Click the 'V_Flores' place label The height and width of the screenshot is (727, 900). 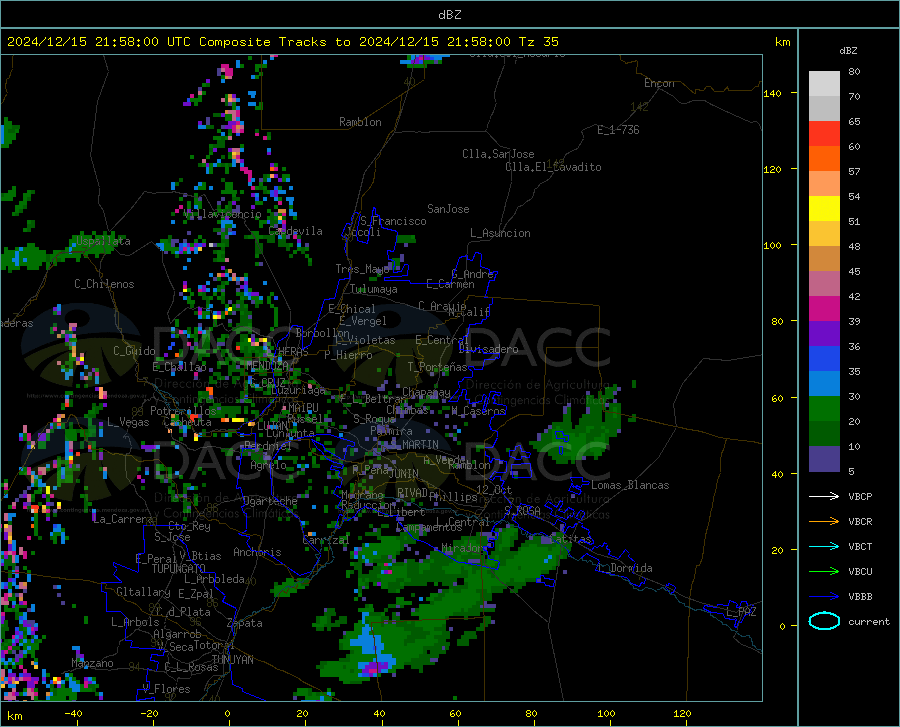coord(166,689)
